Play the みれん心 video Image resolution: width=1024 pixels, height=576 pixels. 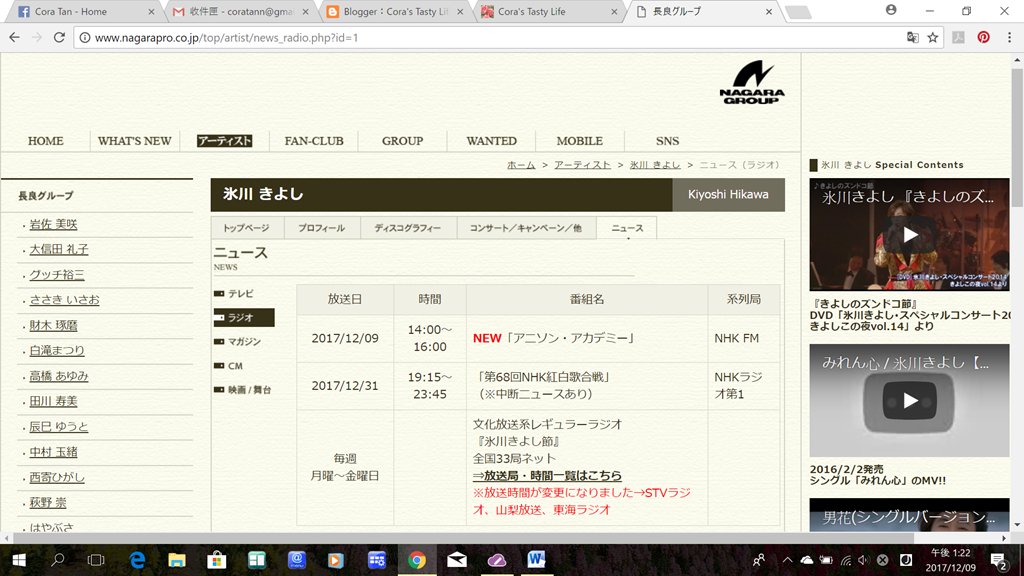click(910, 400)
